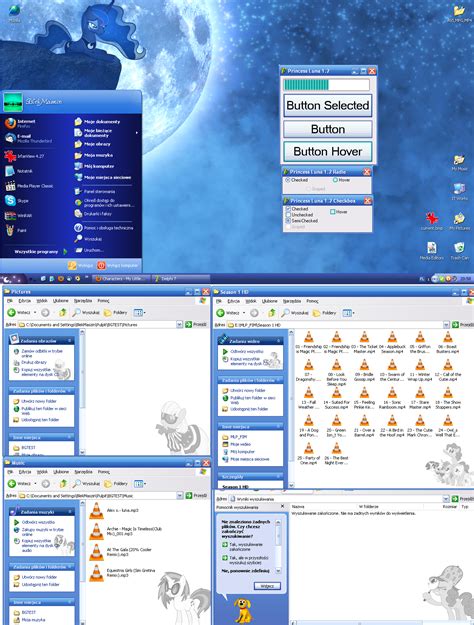Image resolution: width=474 pixels, height=625 pixels.
Task: Click the Up folder icon in Music window
Action: click(x=63, y=483)
